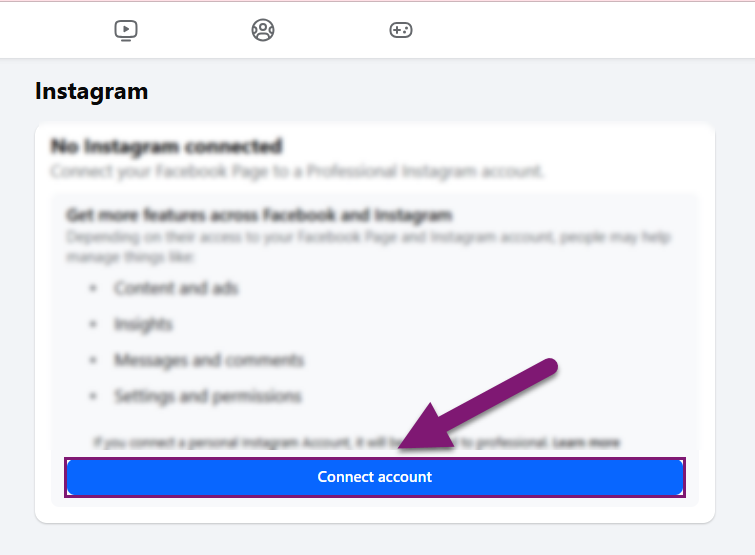Select the Content and ads list item
The height and width of the screenshot is (555, 755).
pyautogui.click(x=176, y=288)
